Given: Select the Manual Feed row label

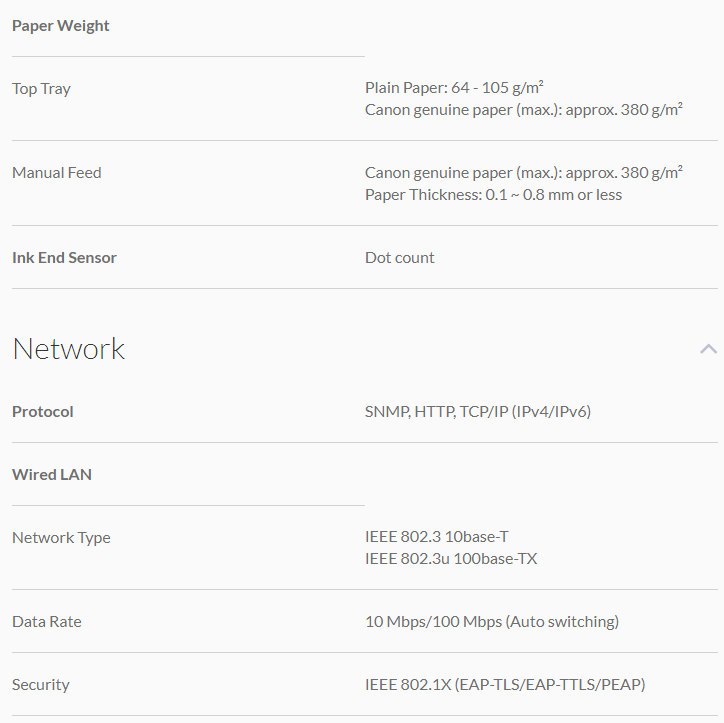Looking at the screenshot, I should pos(57,173).
